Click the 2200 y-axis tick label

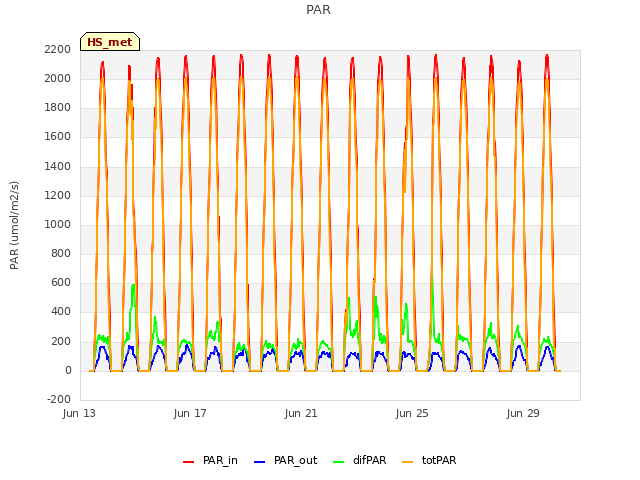click(x=58, y=49)
